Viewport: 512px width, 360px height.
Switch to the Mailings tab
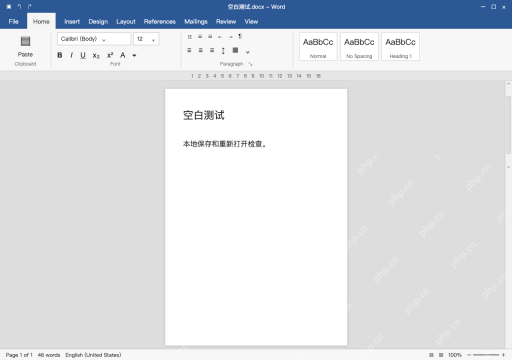pyautogui.click(x=196, y=22)
